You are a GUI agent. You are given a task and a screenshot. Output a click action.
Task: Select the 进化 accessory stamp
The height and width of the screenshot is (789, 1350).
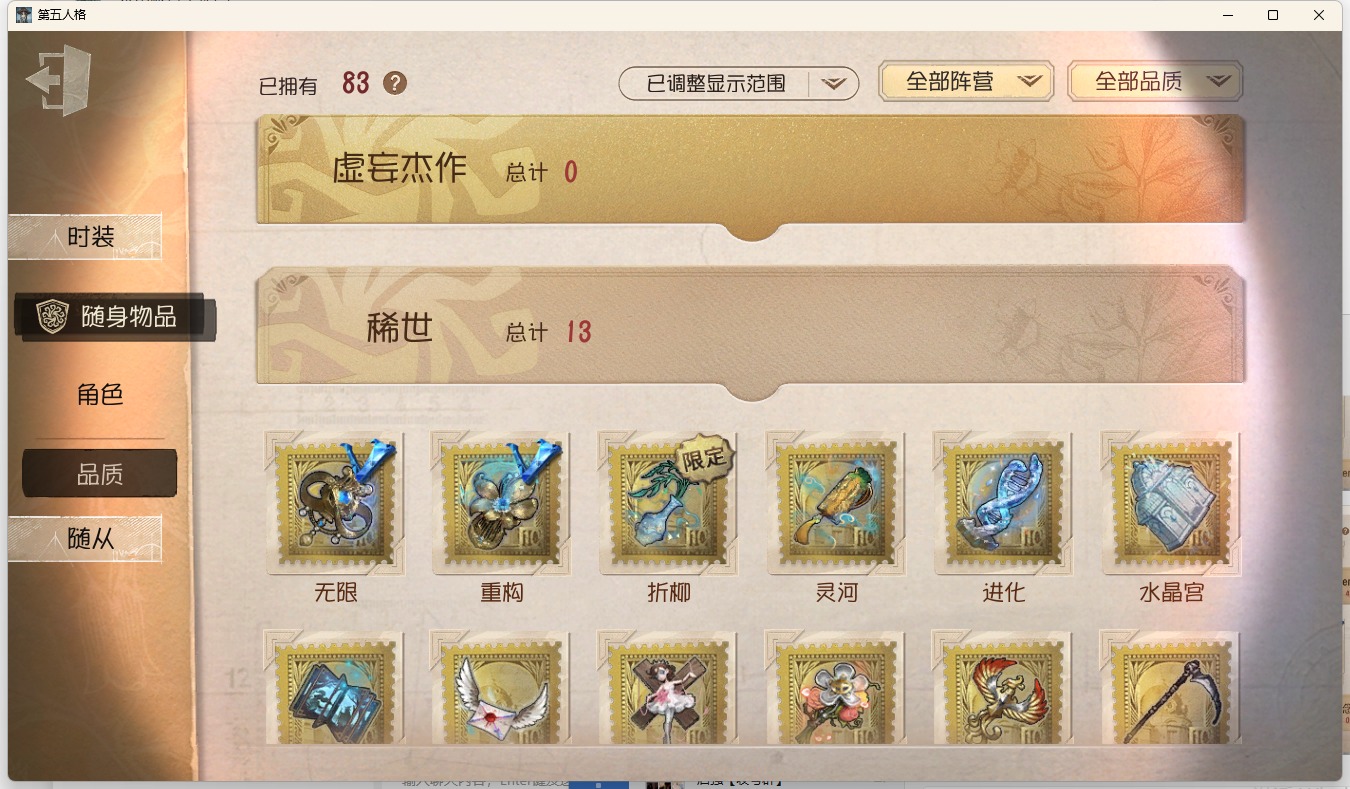(1003, 503)
